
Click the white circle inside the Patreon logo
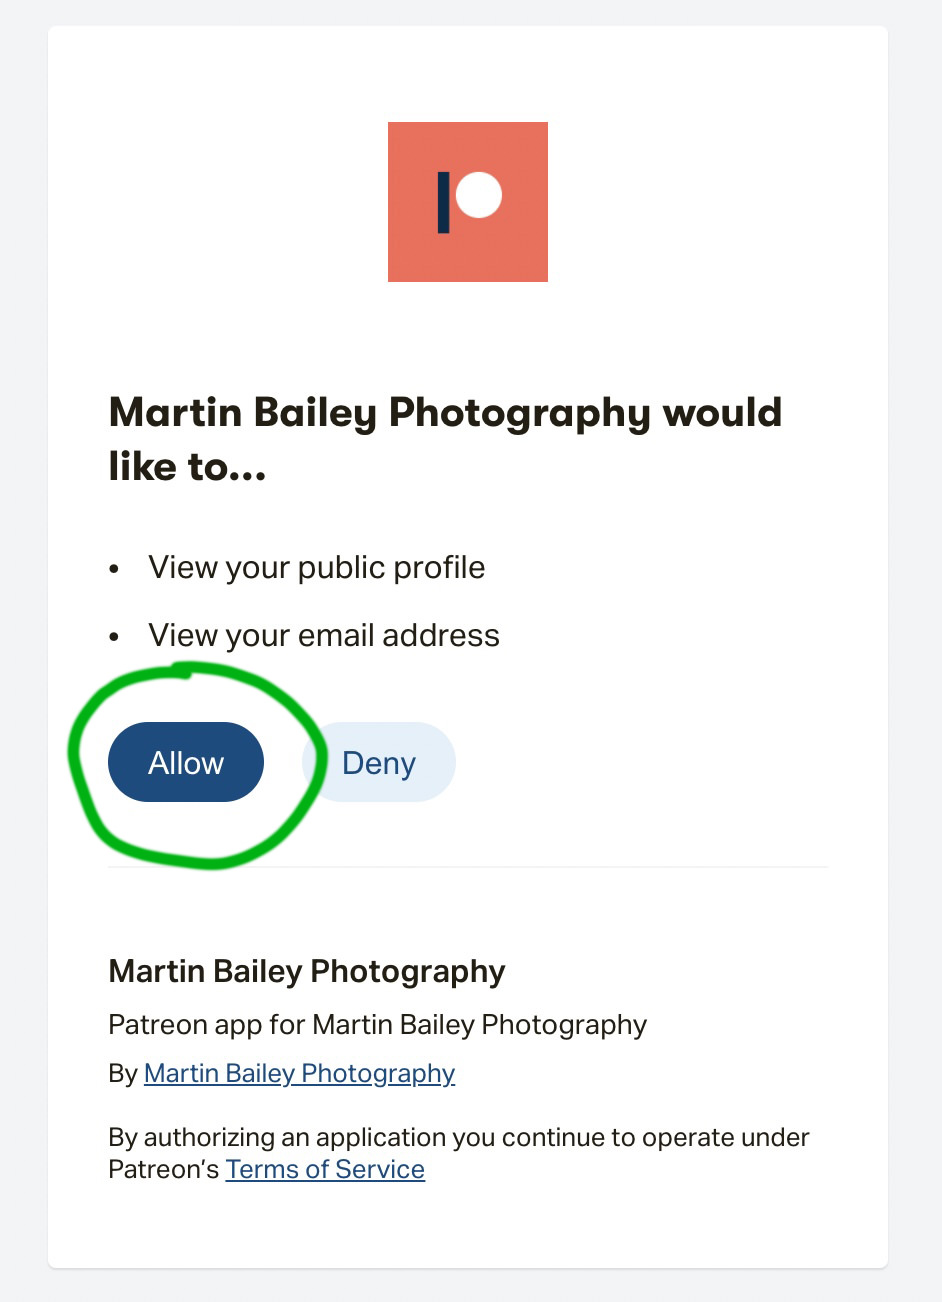[x=479, y=195]
